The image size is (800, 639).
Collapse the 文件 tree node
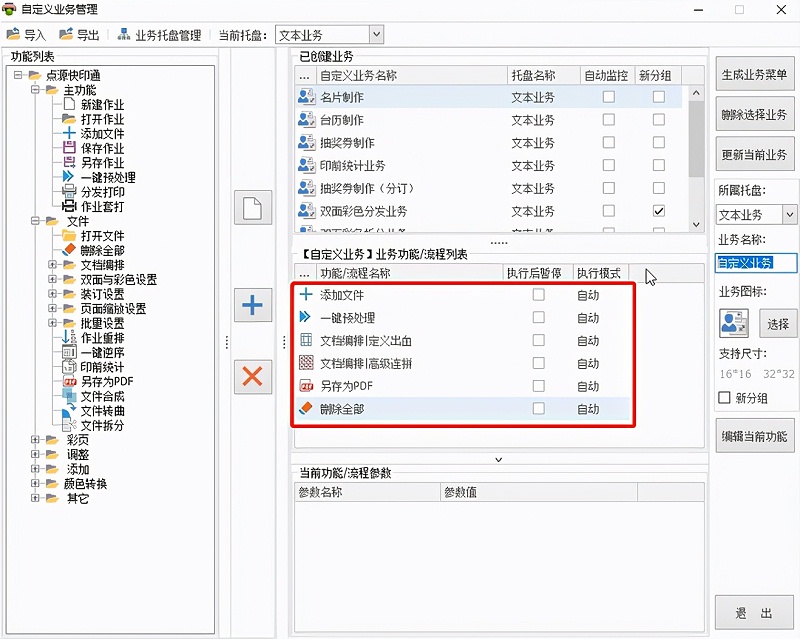pos(35,221)
